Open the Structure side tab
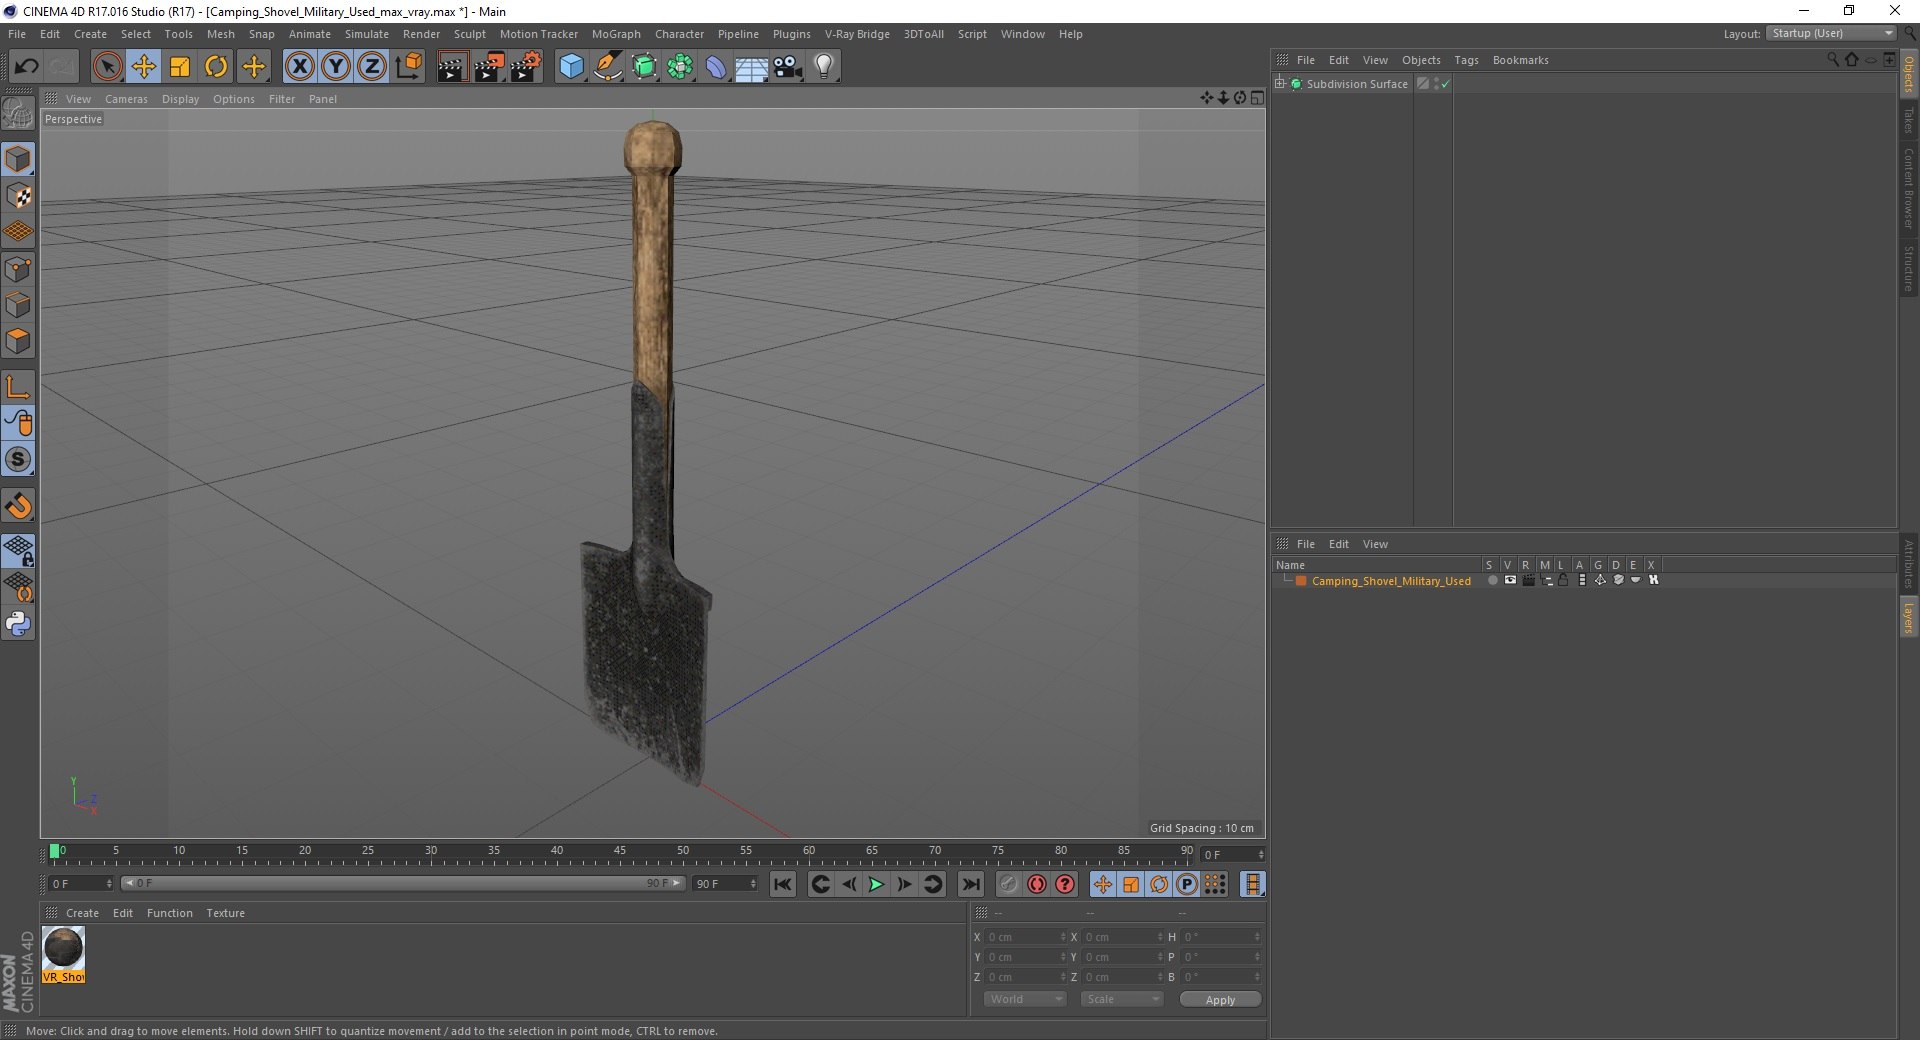 coord(1908,267)
